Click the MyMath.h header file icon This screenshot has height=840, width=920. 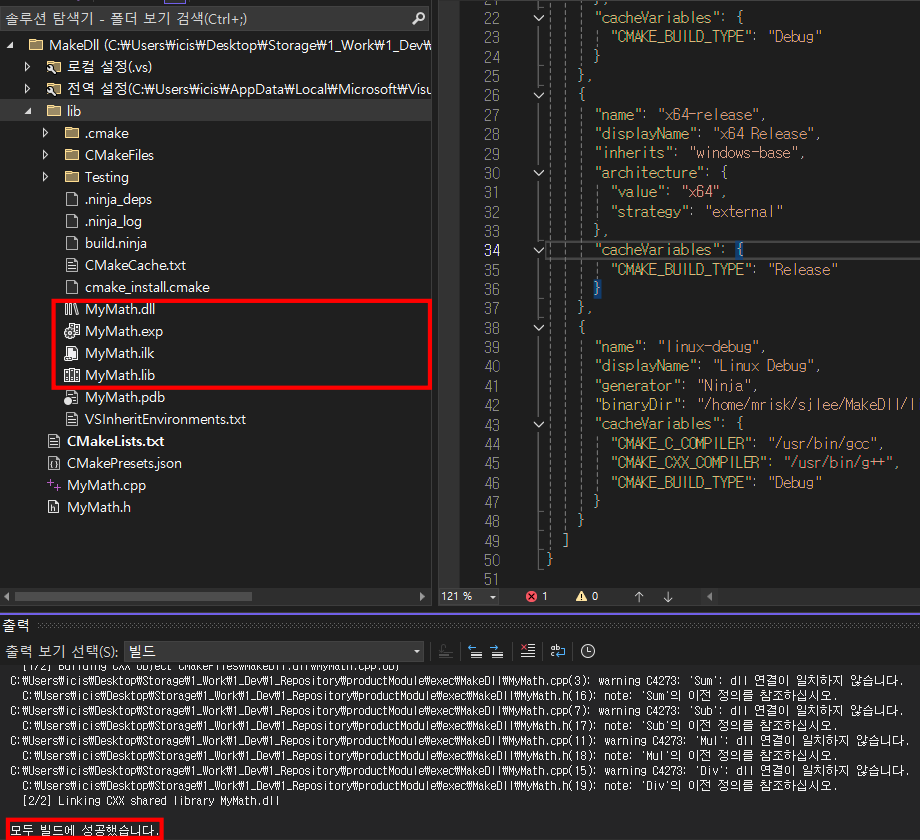tap(54, 507)
